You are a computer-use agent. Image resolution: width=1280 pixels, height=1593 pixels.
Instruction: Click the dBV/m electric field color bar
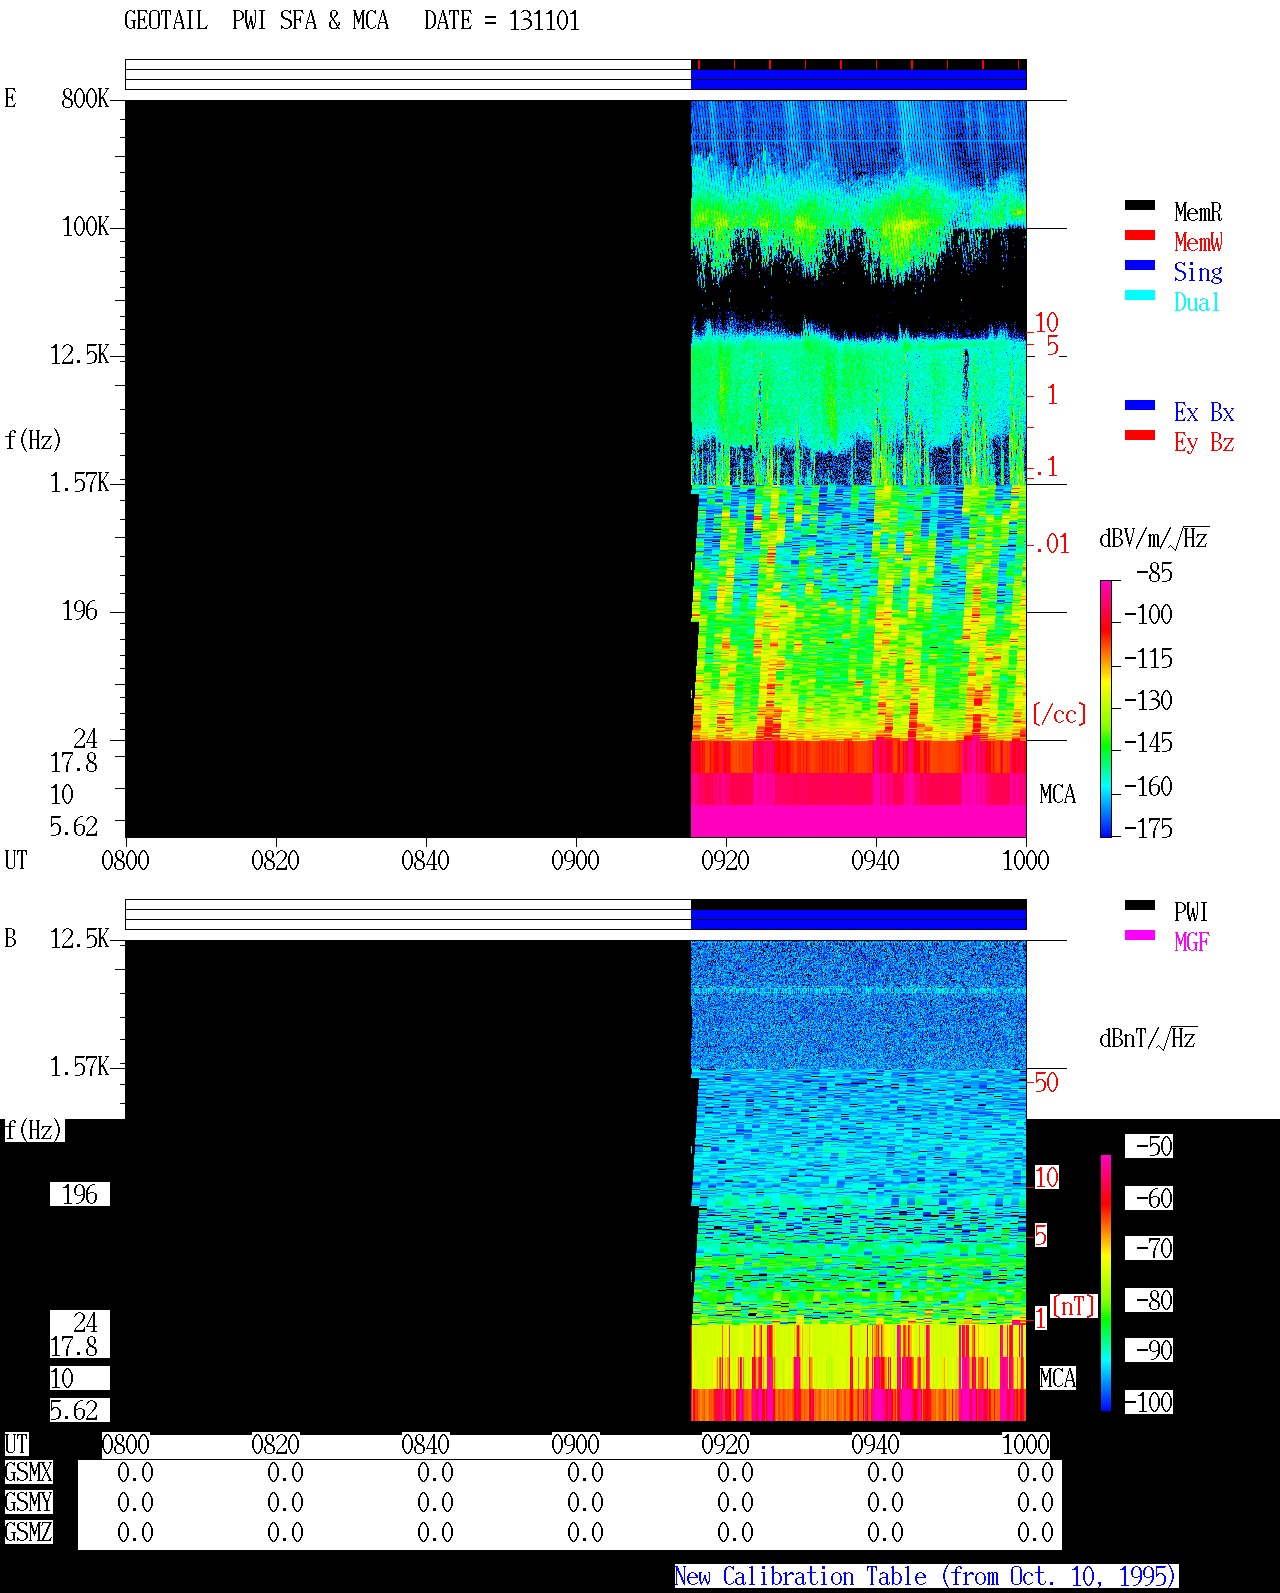click(x=1106, y=709)
